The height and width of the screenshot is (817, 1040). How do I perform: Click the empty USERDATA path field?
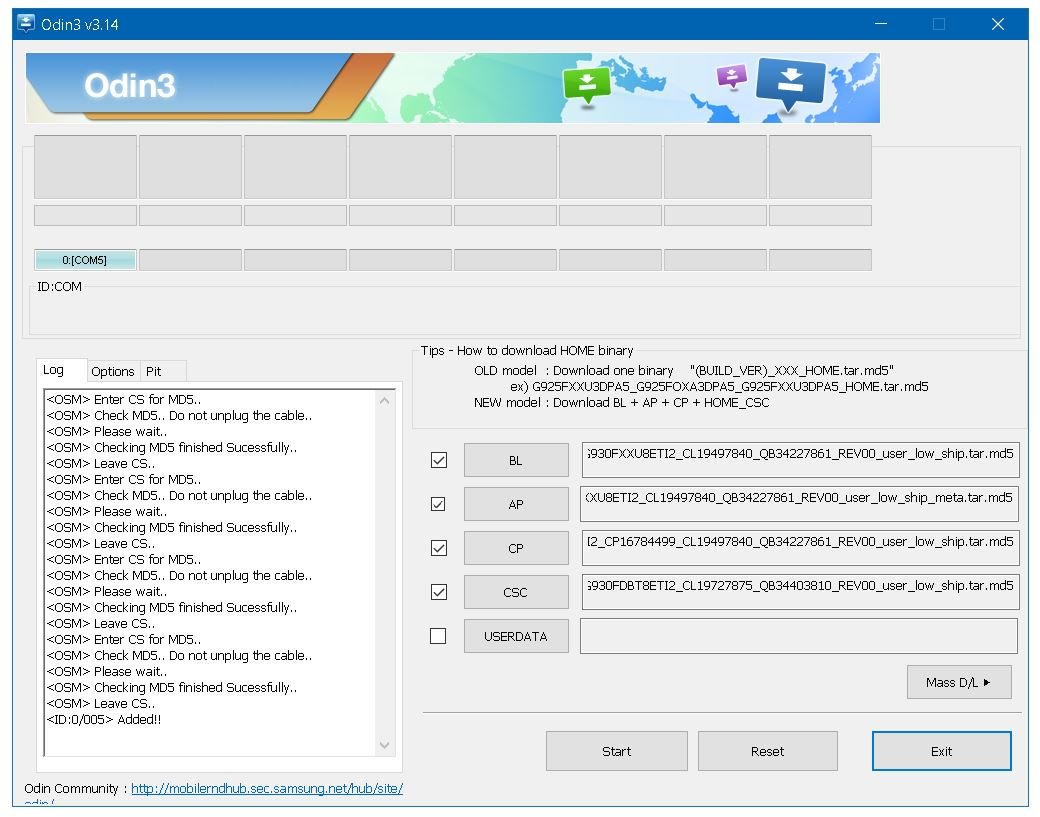pyautogui.click(x=799, y=636)
